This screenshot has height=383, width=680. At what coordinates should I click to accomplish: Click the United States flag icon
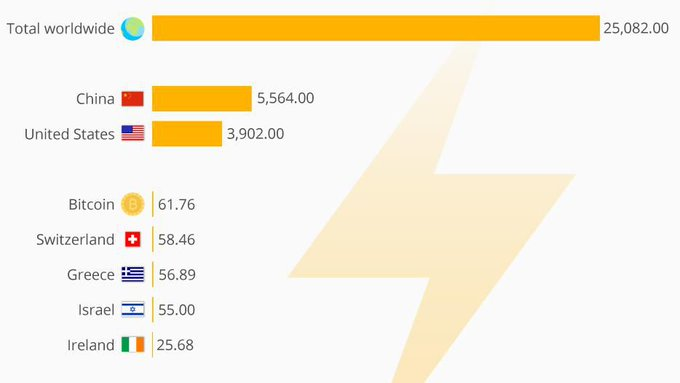133,134
